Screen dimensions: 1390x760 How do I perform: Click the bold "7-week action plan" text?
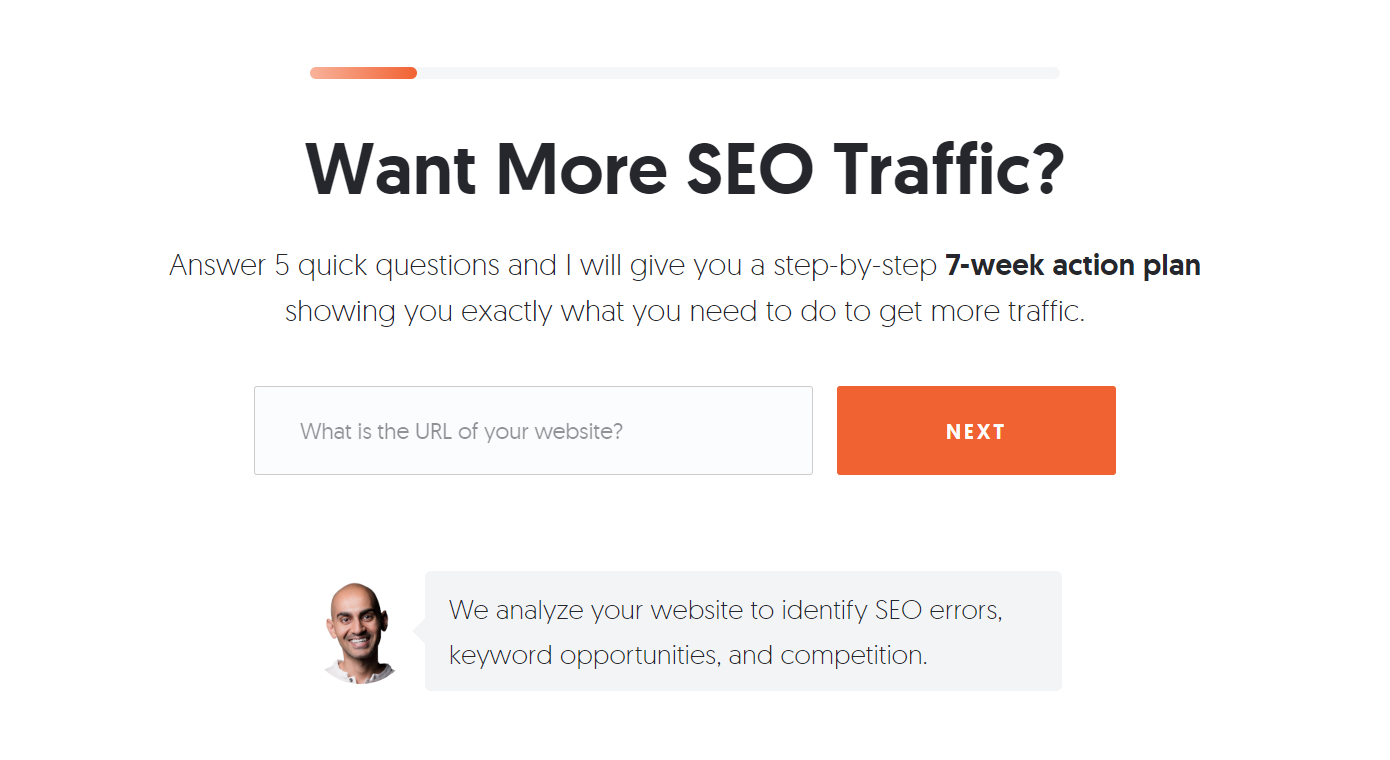click(1072, 266)
